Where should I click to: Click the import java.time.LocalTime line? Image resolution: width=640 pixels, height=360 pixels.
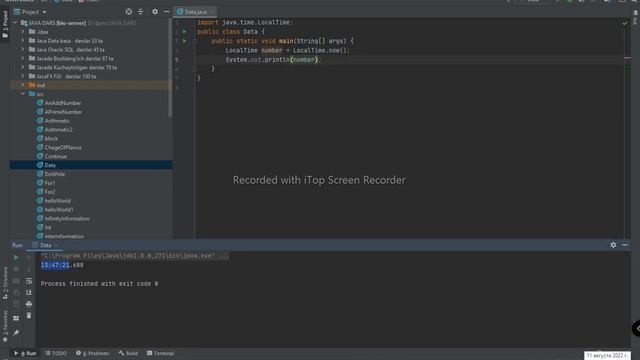click(x=245, y=22)
